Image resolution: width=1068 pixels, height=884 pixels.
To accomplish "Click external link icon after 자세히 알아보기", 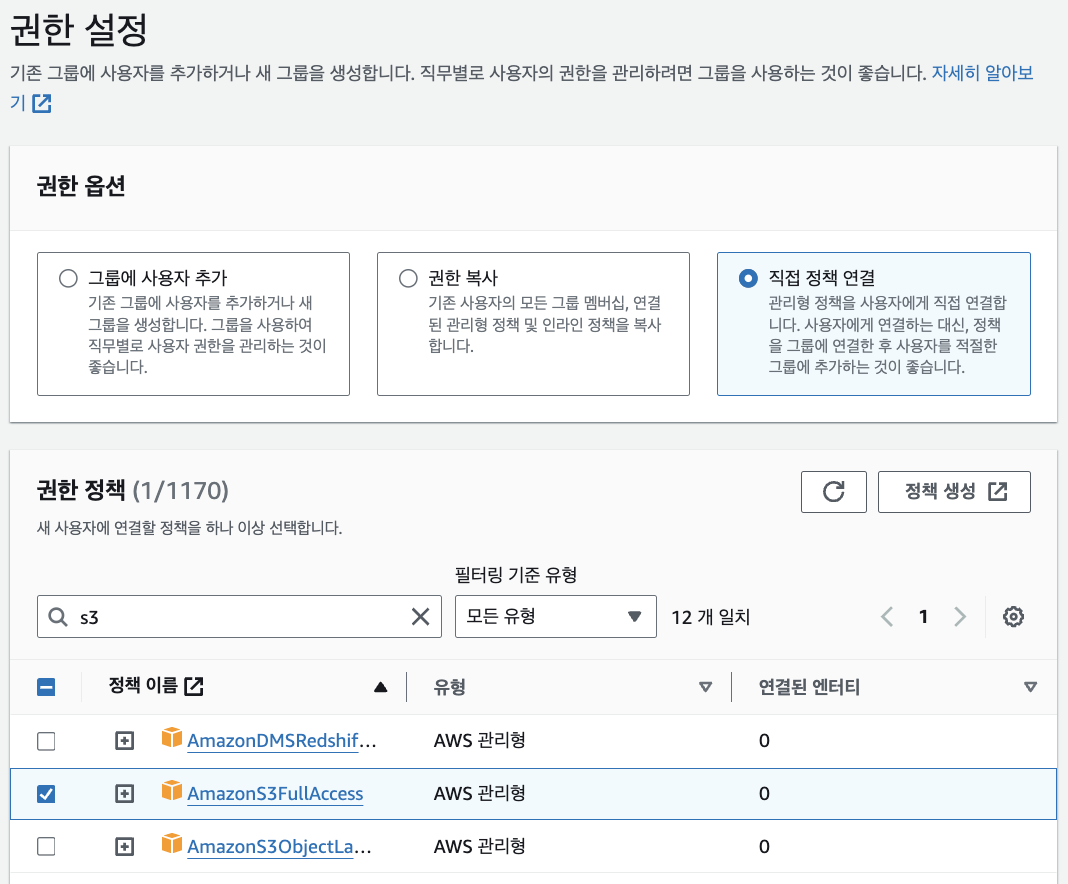I will (42, 104).
